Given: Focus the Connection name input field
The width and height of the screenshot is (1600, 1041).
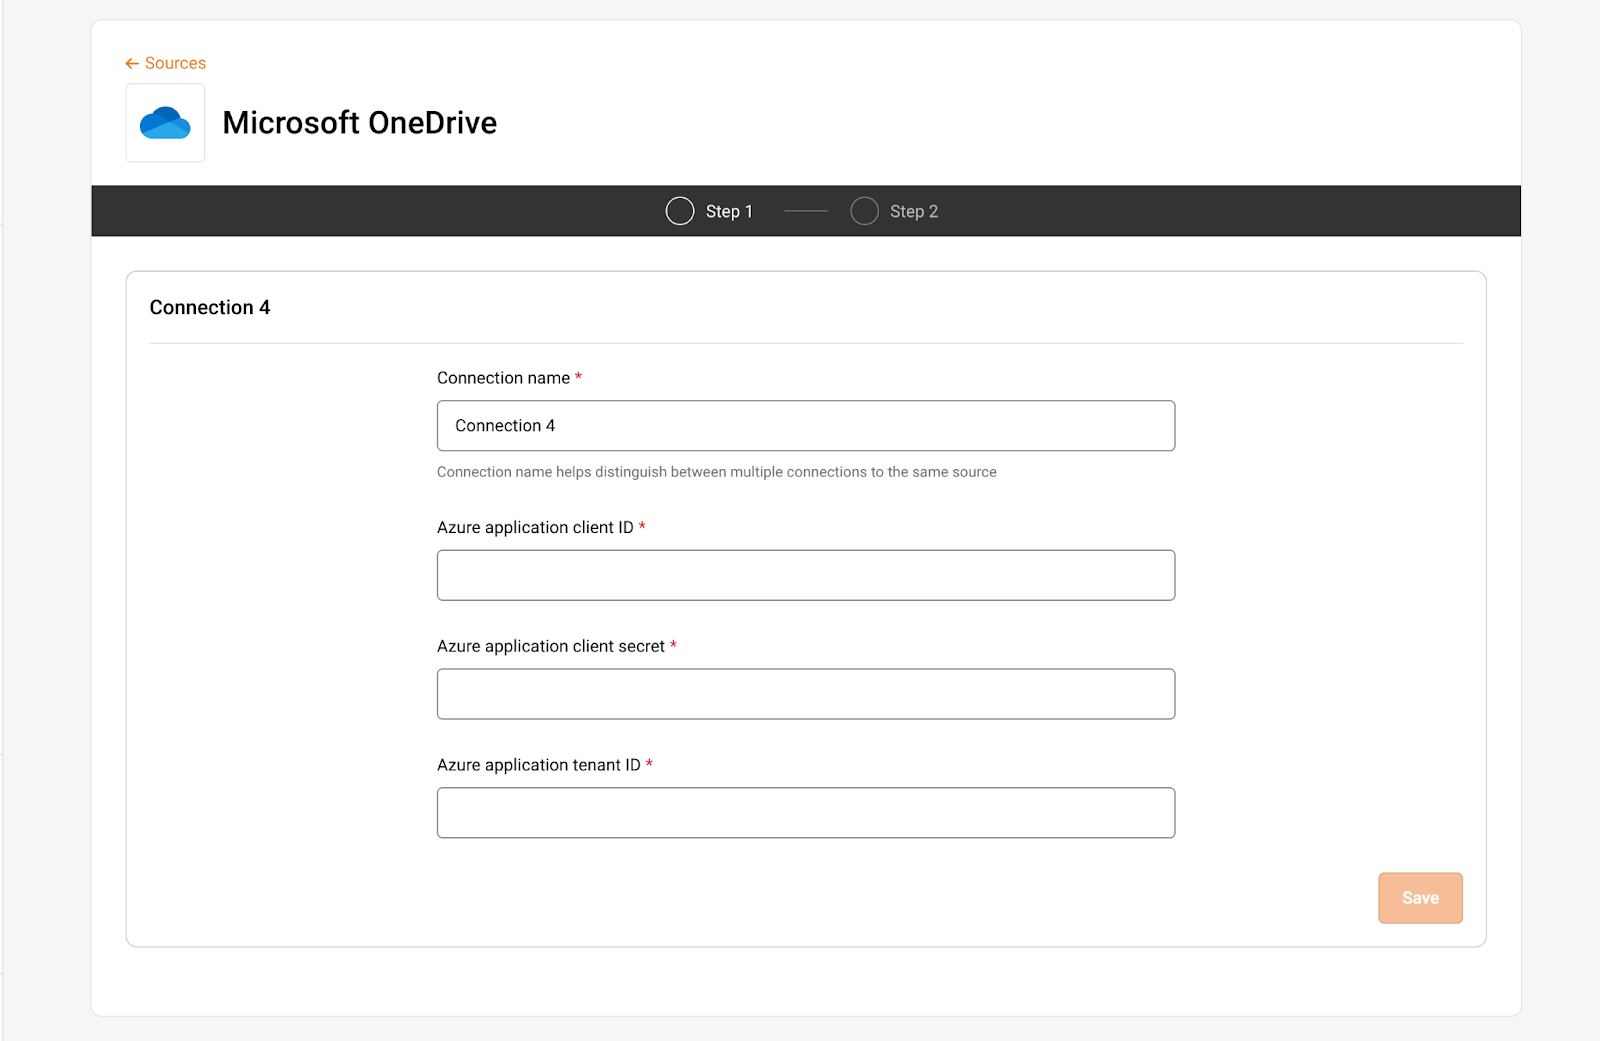Looking at the screenshot, I should tap(805, 426).
